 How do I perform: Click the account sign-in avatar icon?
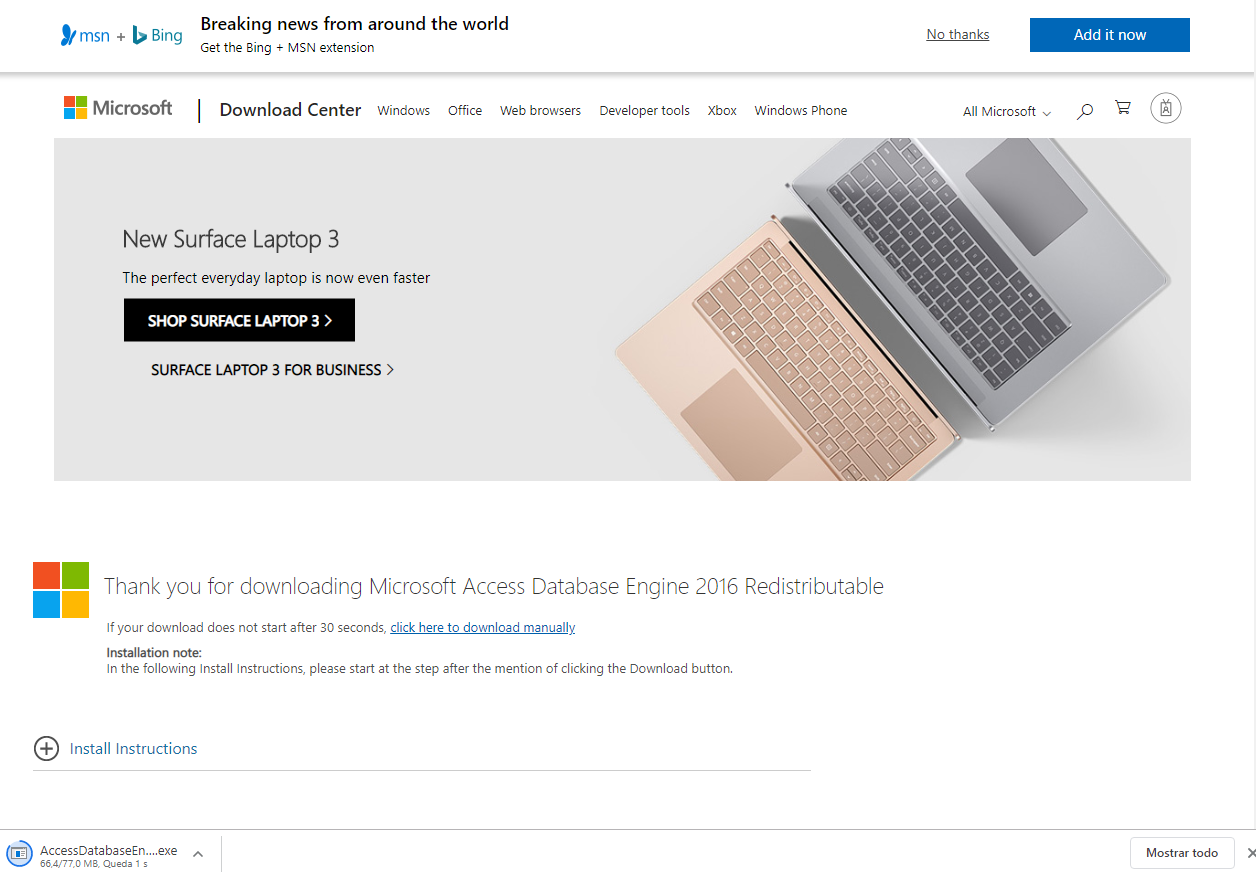(x=1166, y=108)
